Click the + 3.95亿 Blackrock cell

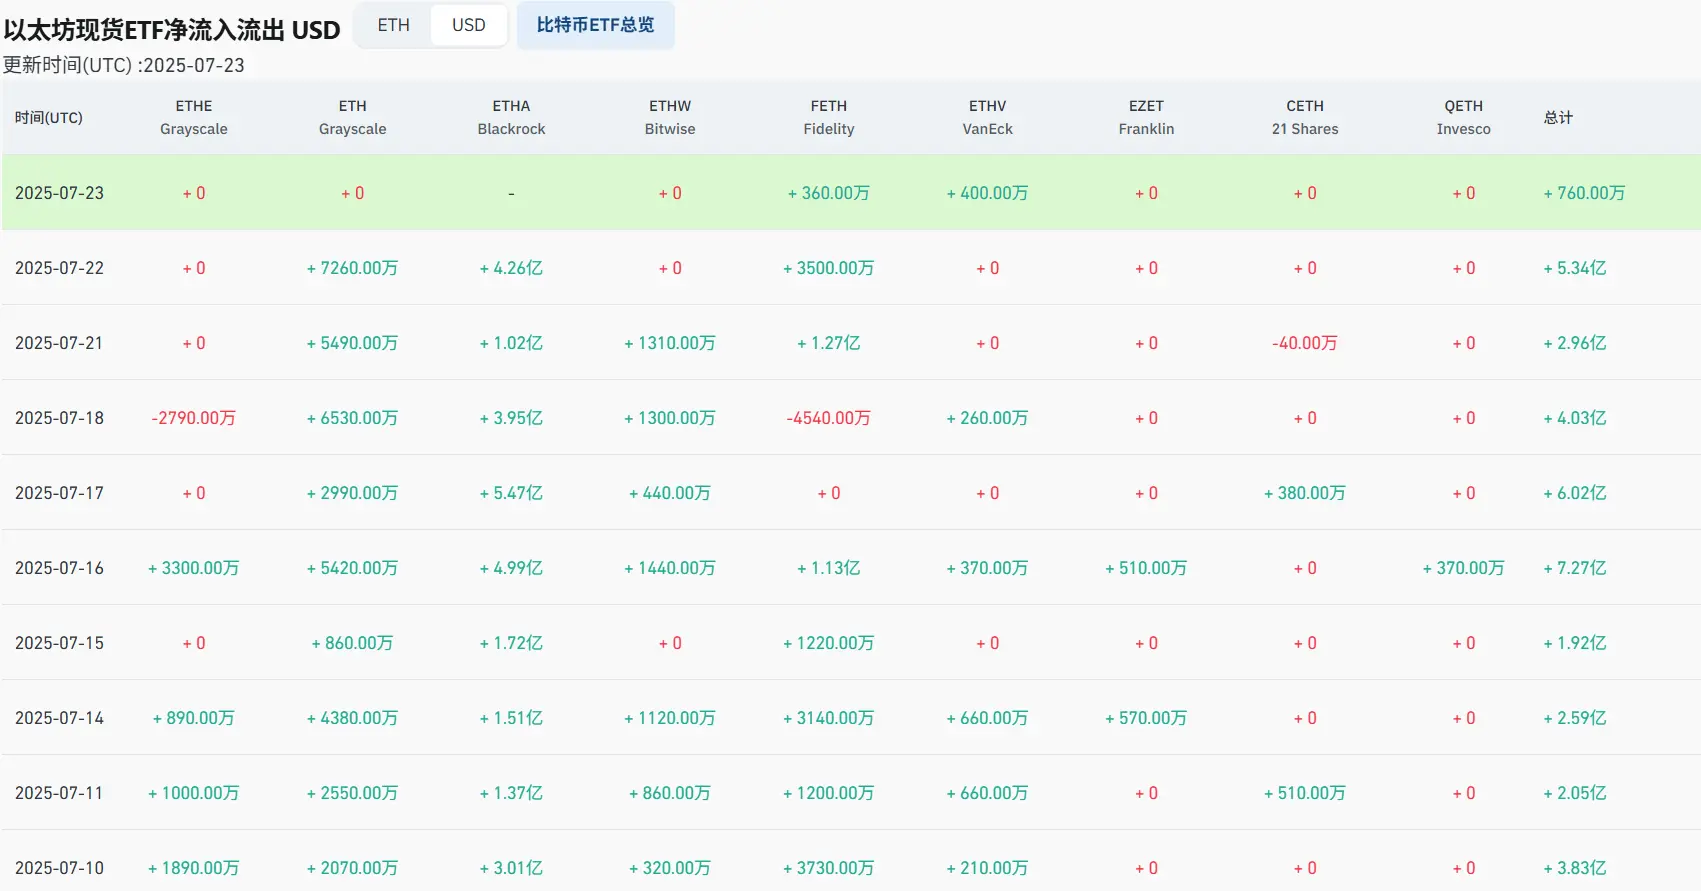(x=511, y=418)
